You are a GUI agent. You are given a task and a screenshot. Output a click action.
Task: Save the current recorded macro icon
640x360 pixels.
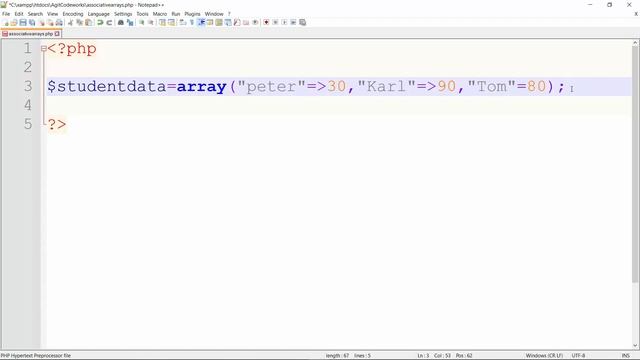[302, 22]
